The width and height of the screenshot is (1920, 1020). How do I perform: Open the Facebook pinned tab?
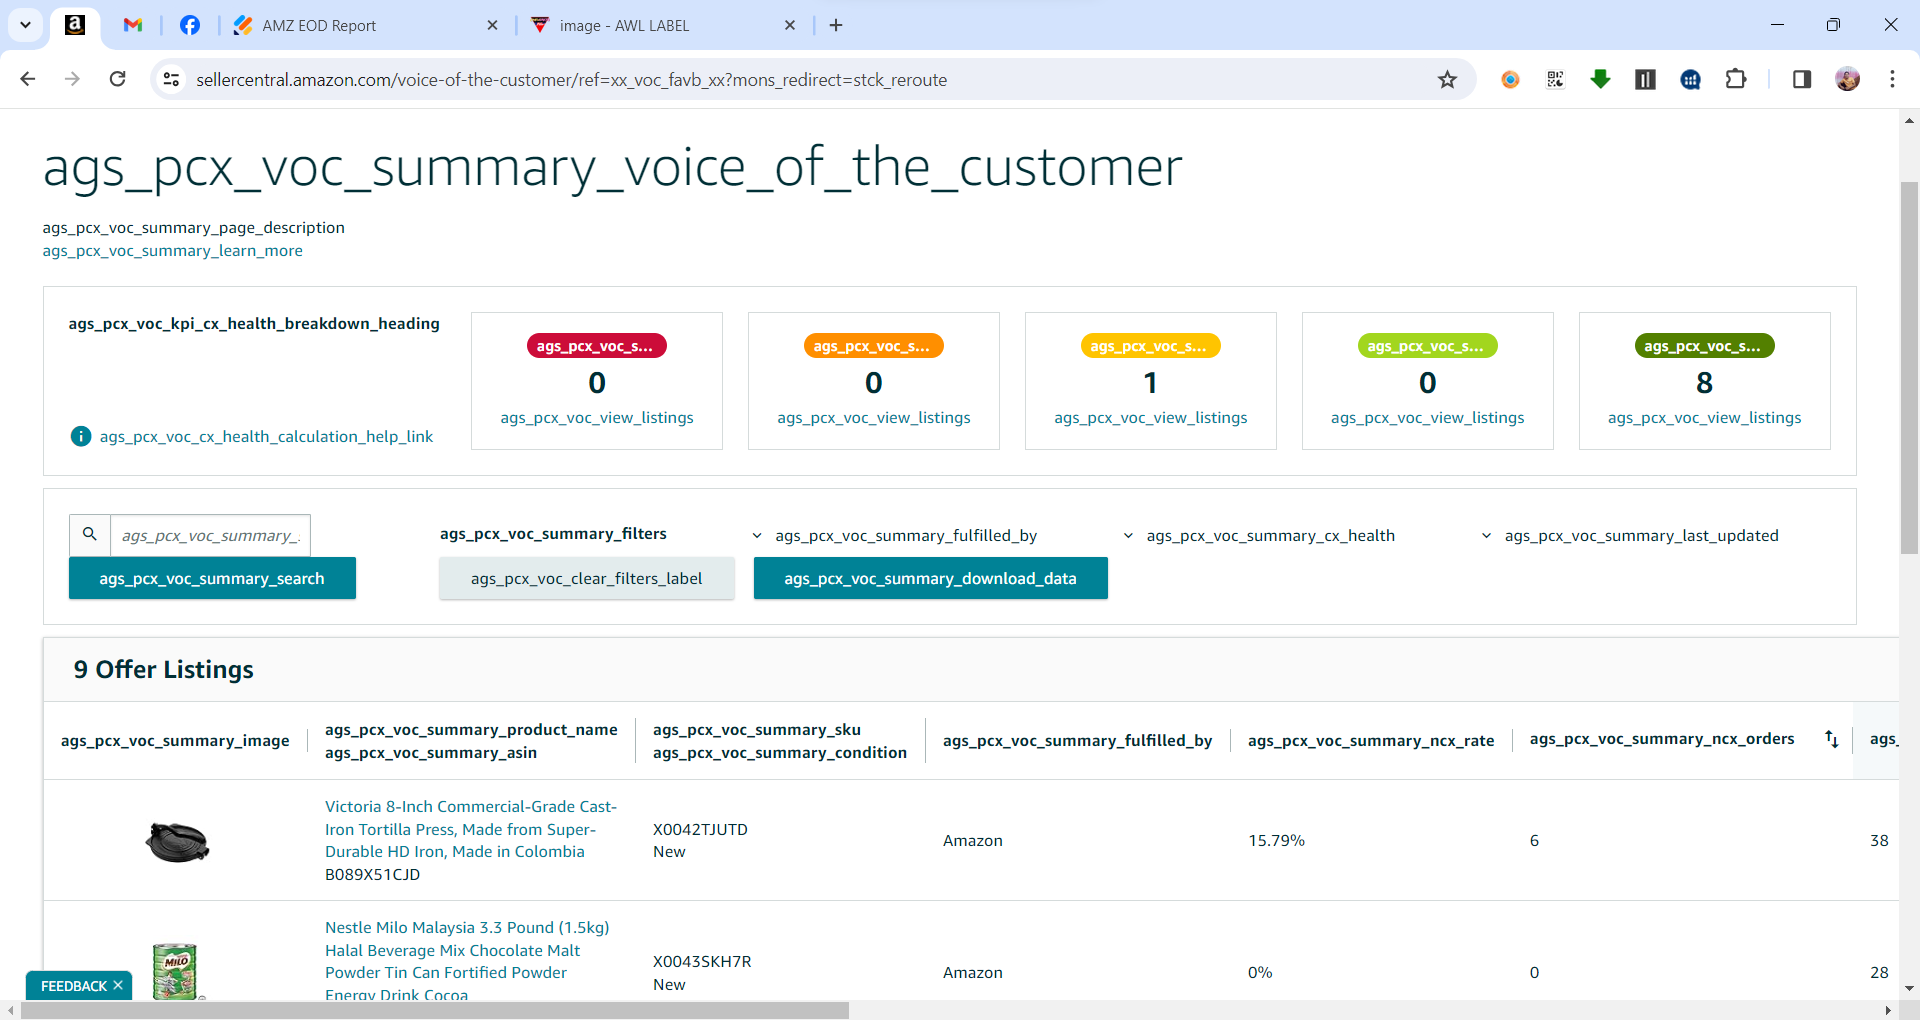pos(190,25)
